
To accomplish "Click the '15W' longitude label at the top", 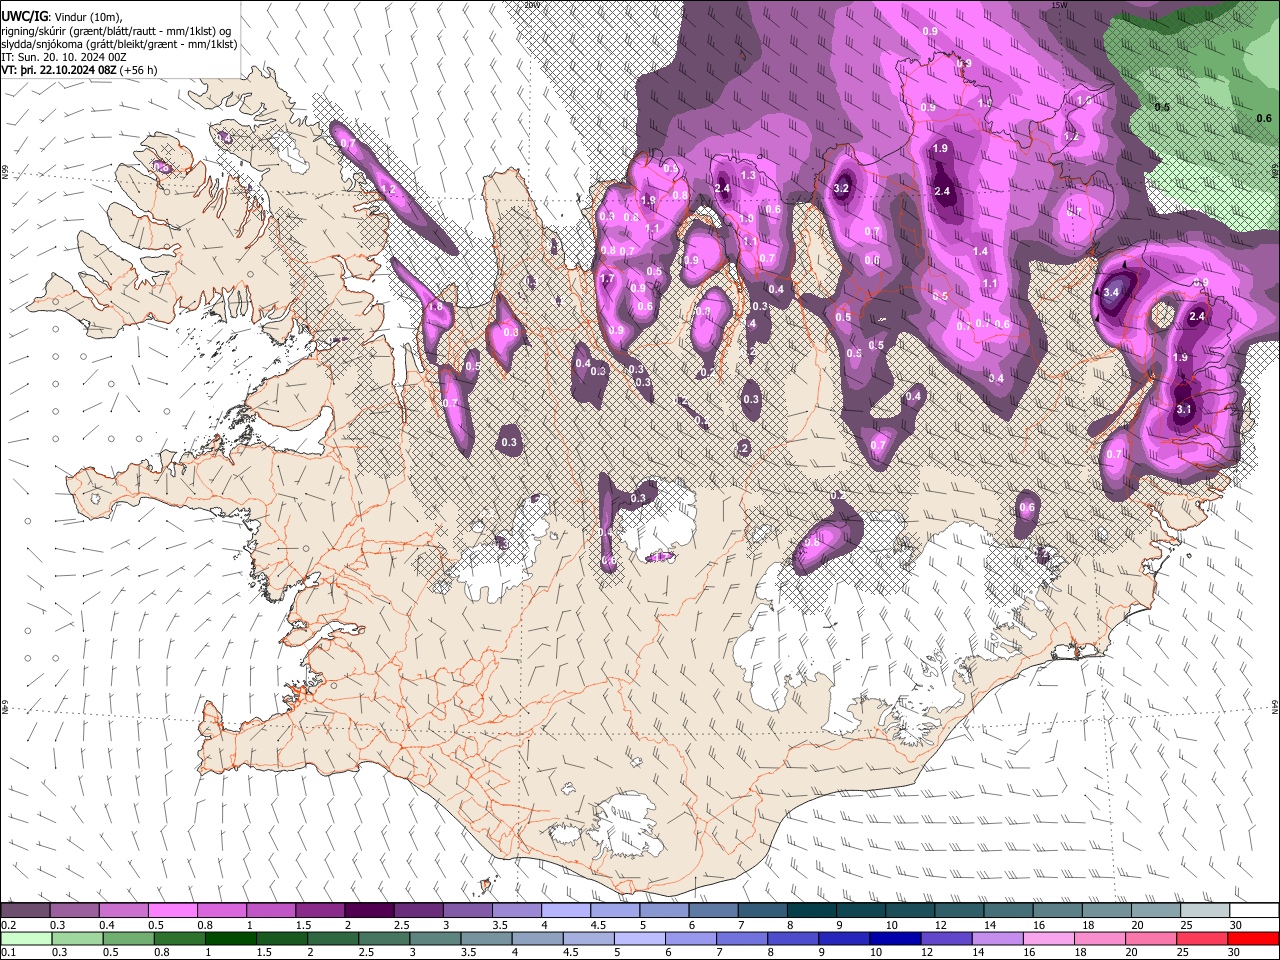I will click(x=1059, y=5).
